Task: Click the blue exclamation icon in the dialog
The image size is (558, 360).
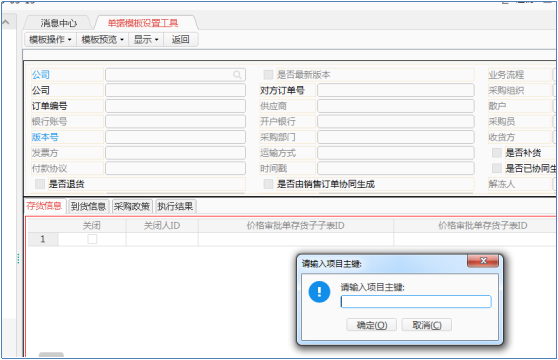Action: pos(319,292)
